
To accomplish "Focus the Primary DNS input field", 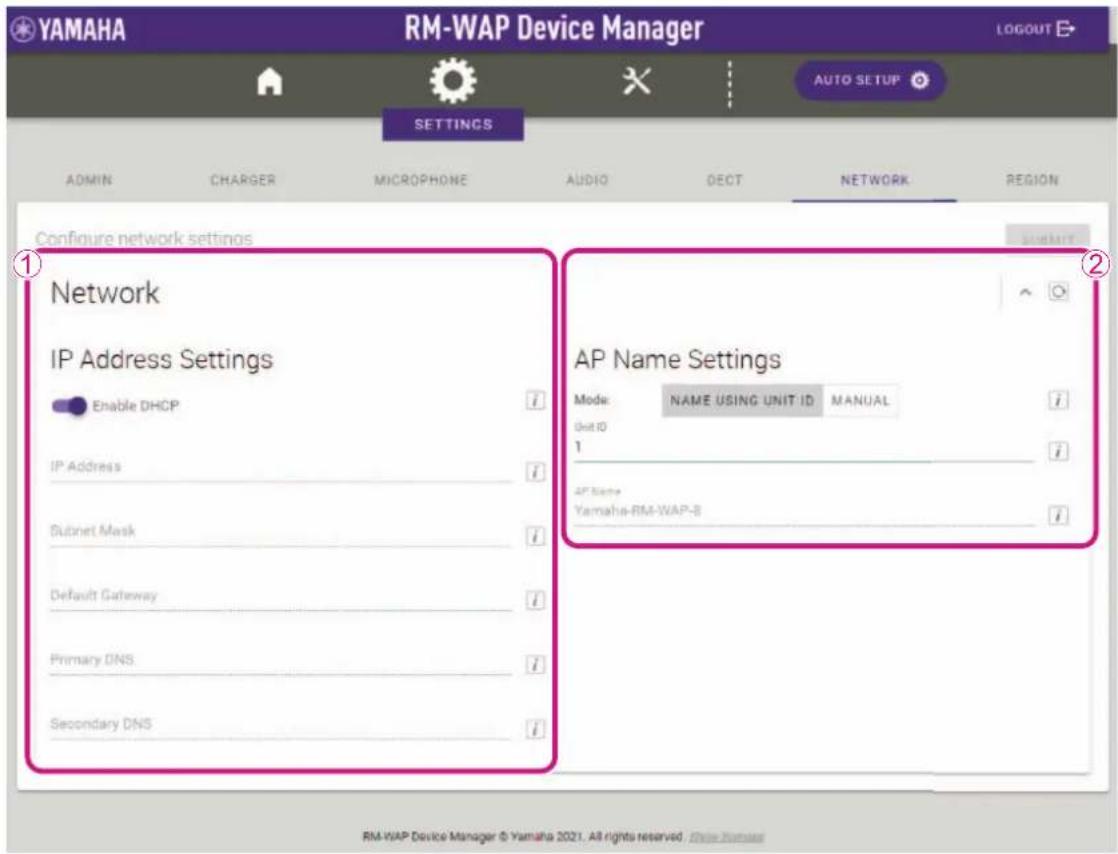I will click(281, 661).
